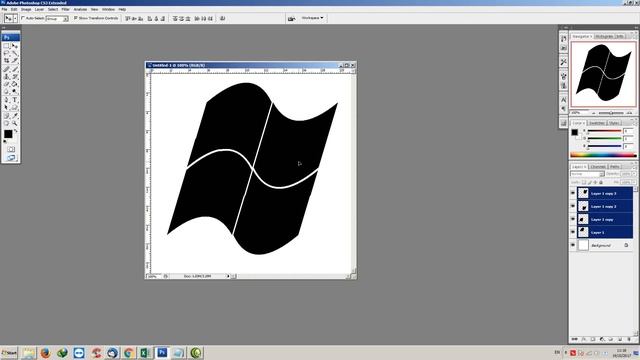
Task: Enable the Auto Select checkbox
Action: [x=23, y=18]
